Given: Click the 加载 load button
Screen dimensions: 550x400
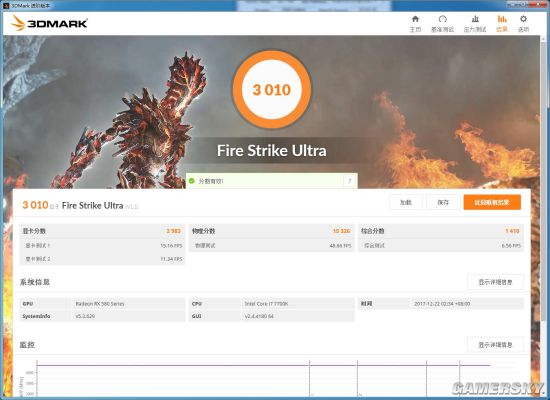Looking at the screenshot, I should (x=406, y=202).
